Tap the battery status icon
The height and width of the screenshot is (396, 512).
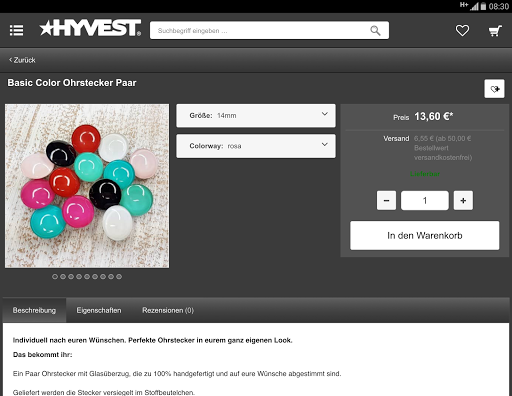tap(483, 6)
